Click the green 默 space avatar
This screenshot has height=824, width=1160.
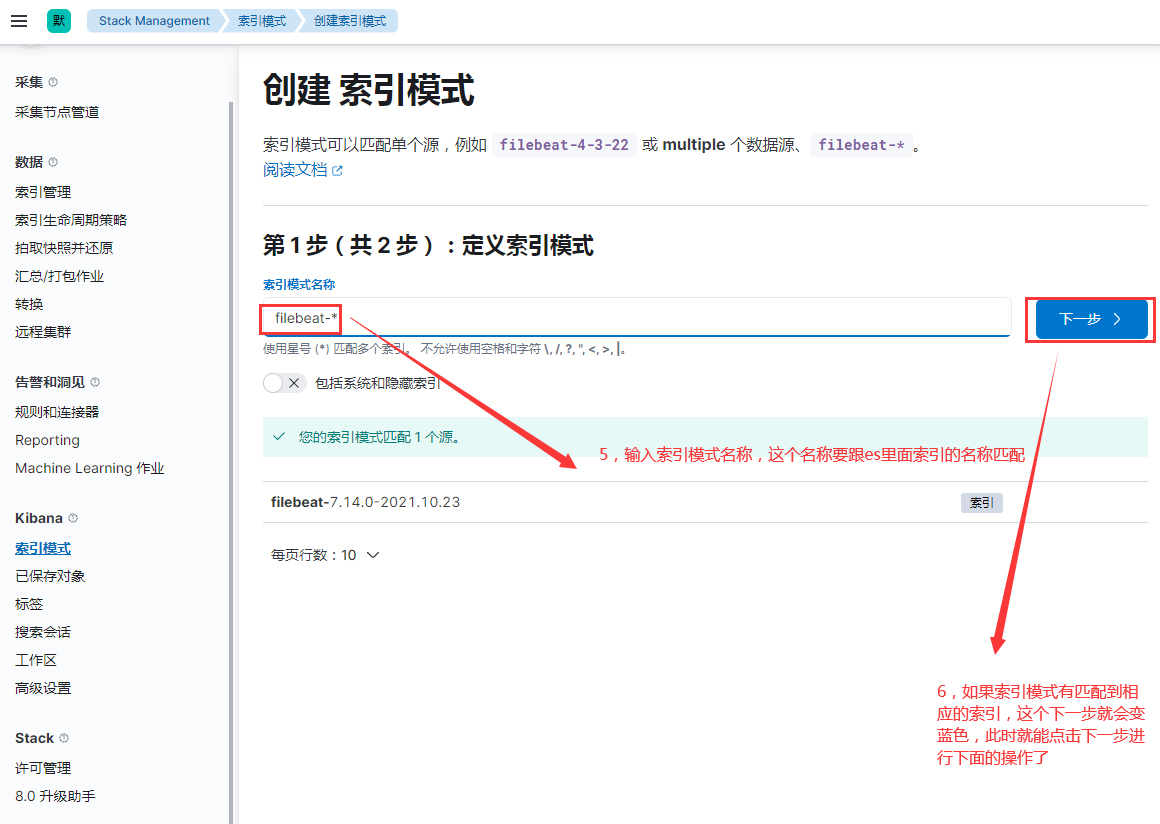coord(57,20)
